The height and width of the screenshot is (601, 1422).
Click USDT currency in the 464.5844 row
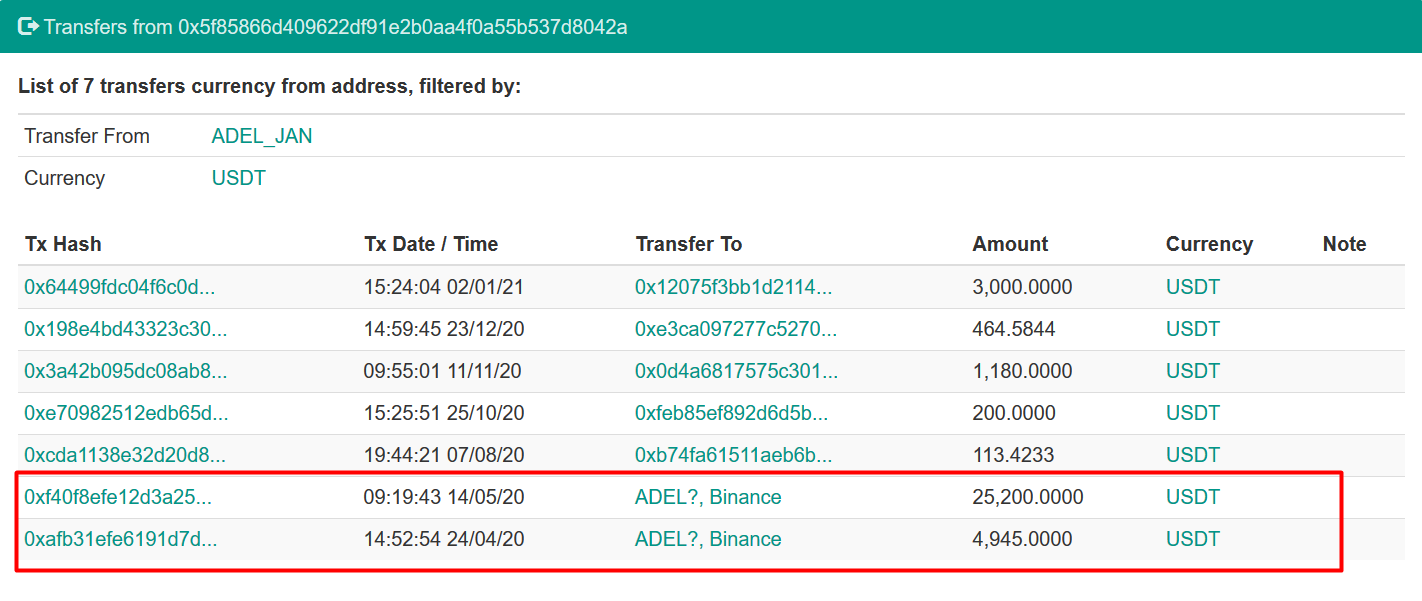[x=1193, y=329]
